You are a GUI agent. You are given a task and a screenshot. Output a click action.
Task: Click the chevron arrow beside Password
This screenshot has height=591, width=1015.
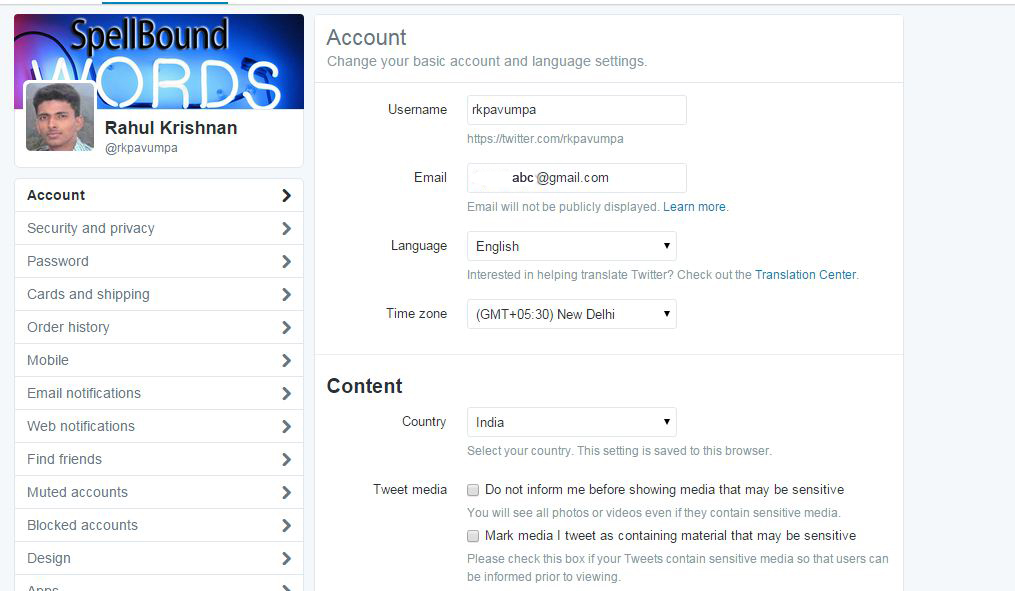(x=286, y=262)
